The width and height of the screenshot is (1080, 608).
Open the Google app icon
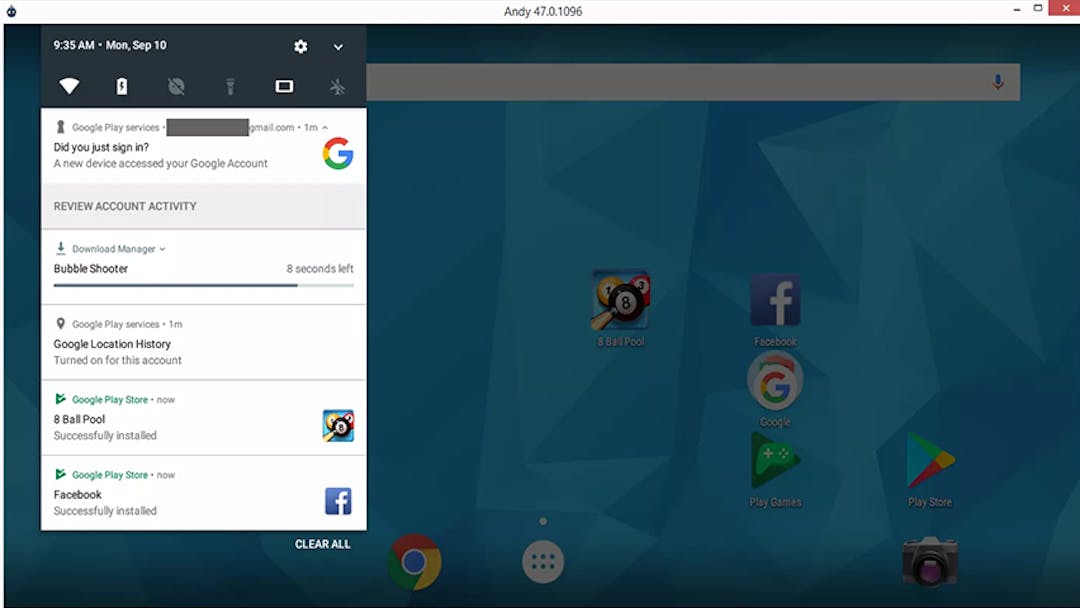[775, 381]
